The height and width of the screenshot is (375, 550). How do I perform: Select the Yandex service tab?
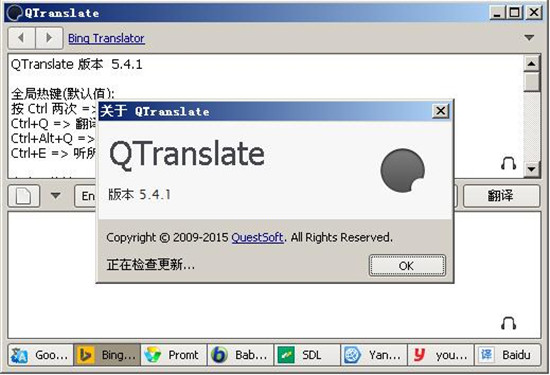(x=374, y=355)
